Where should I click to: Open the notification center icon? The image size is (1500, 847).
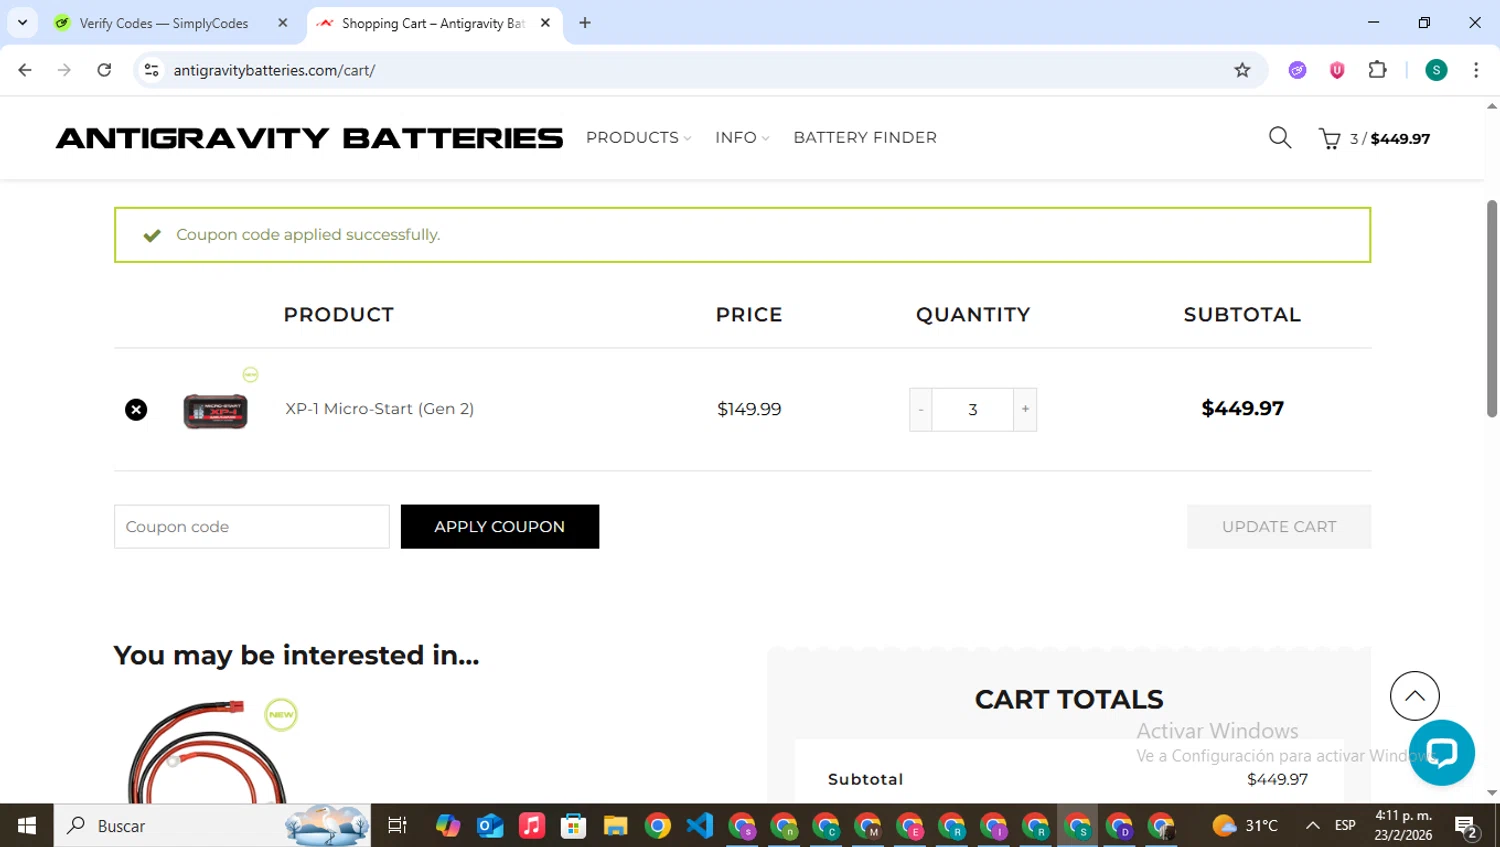[1467, 827]
